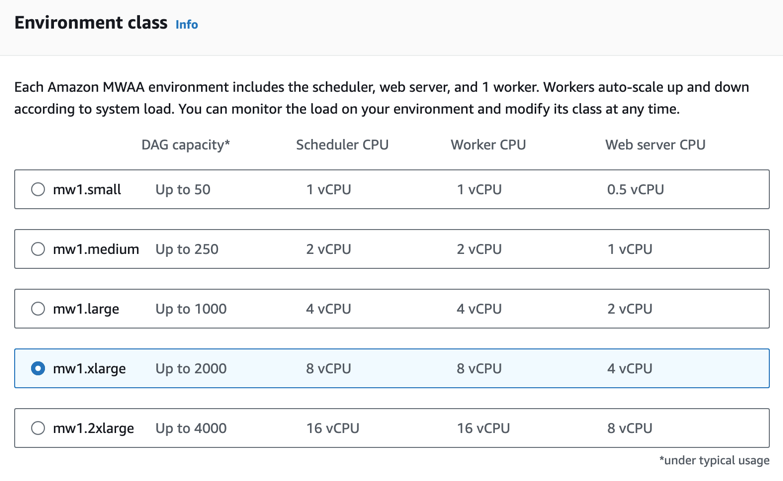Click the 'Up to 250' DAG capacity cell
783x481 pixels.
187,249
